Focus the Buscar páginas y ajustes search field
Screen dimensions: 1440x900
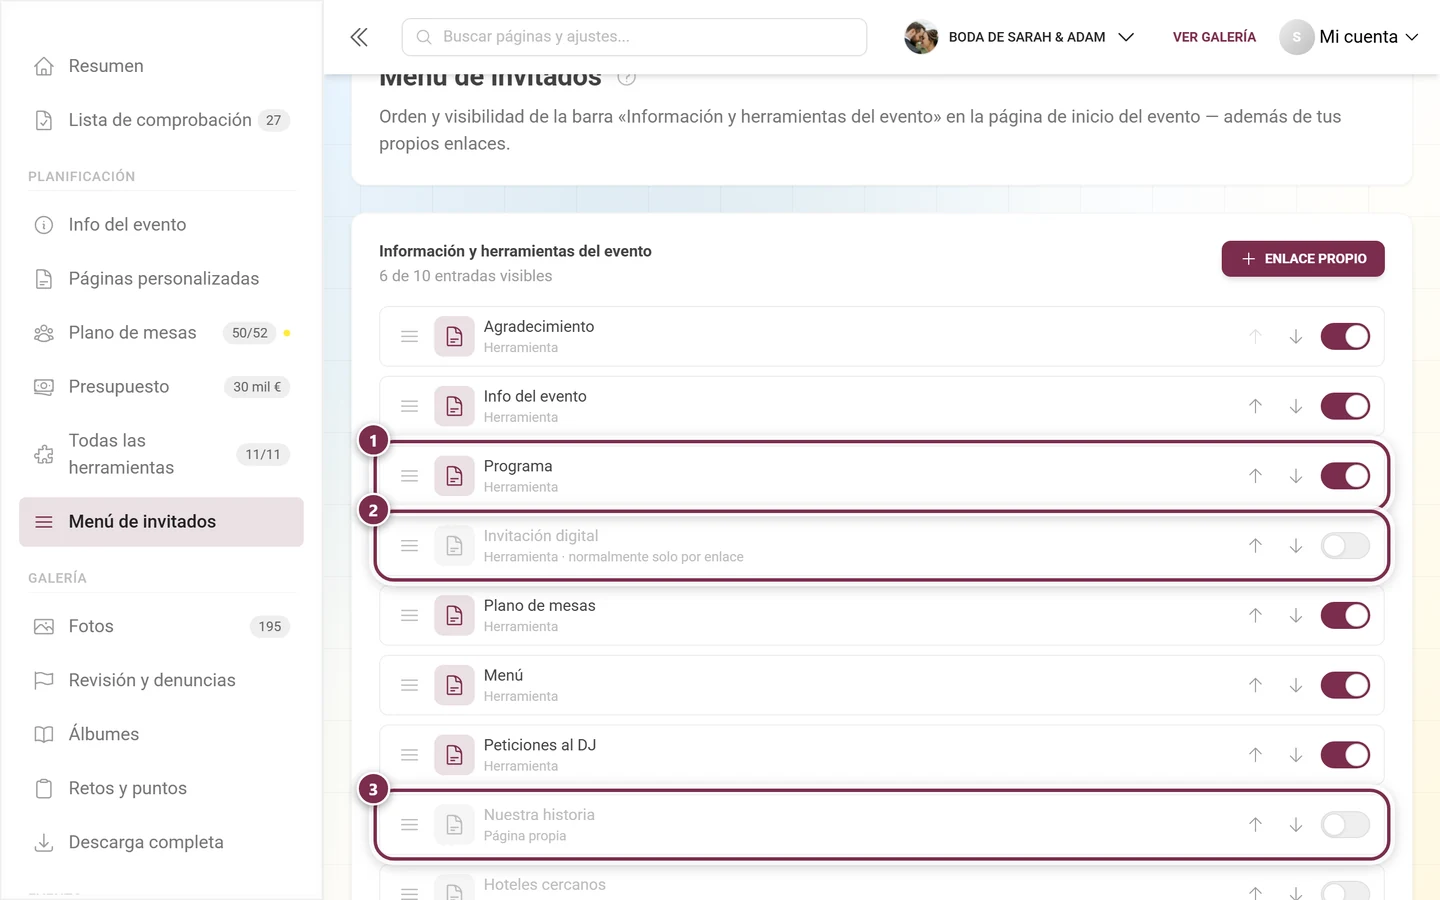tap(634, 37)
